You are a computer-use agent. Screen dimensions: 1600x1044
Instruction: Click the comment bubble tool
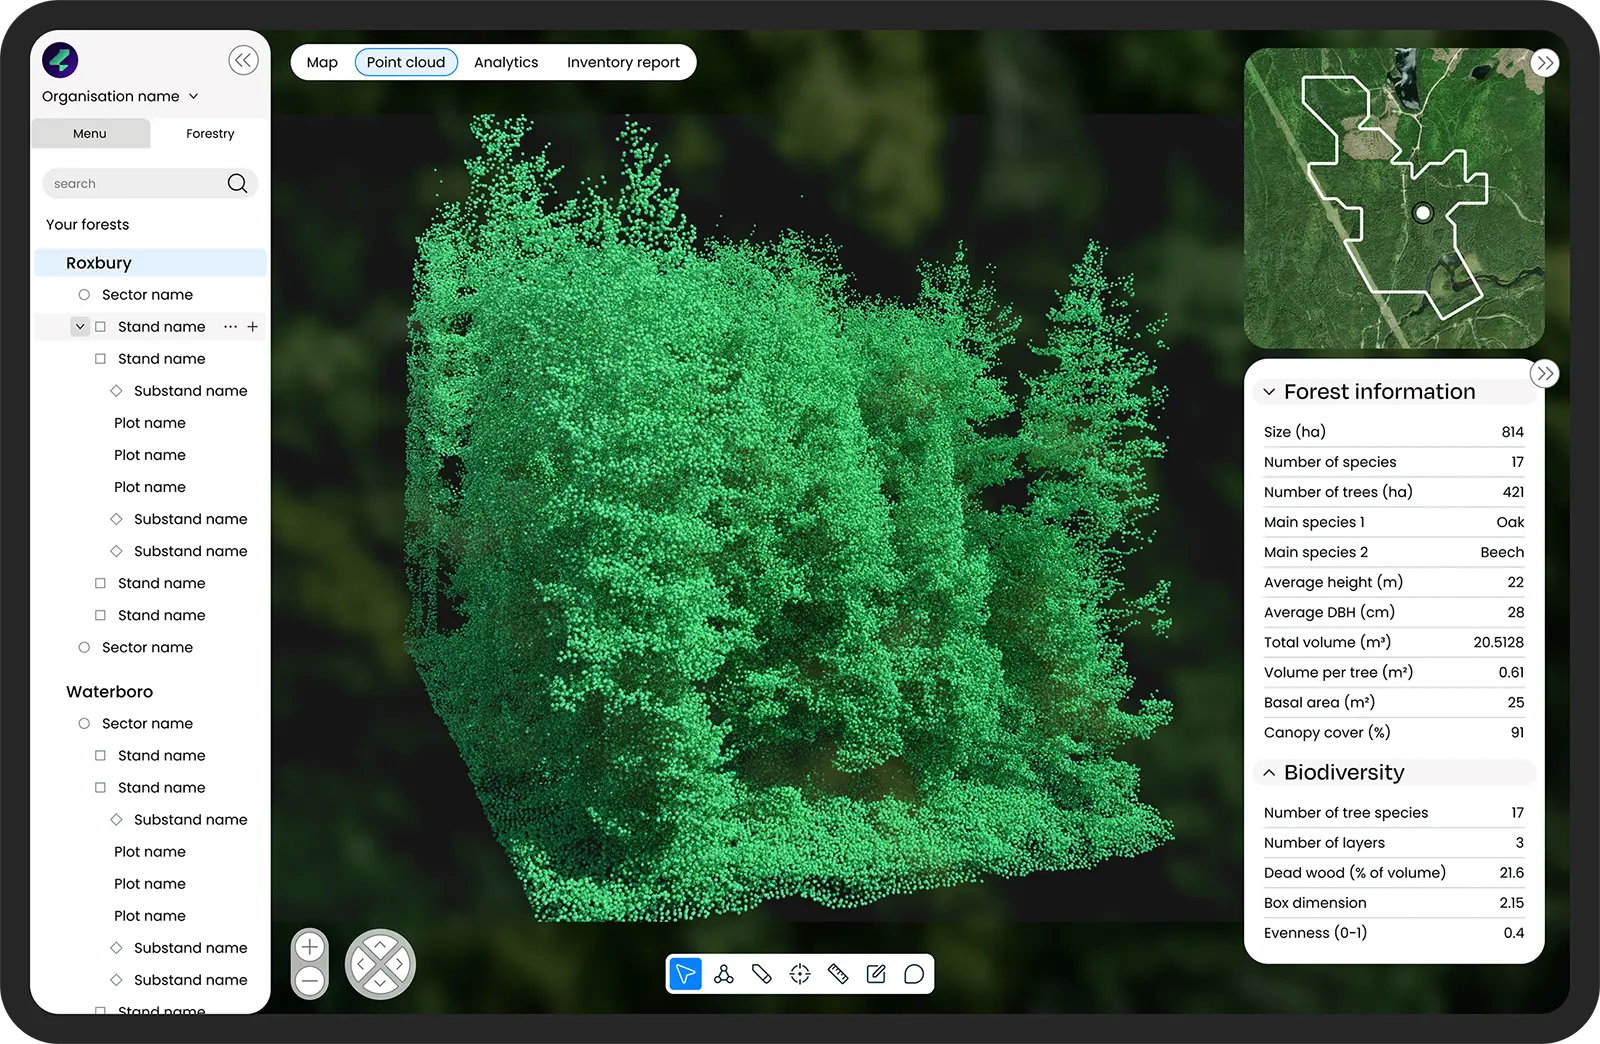coord(914,974)
